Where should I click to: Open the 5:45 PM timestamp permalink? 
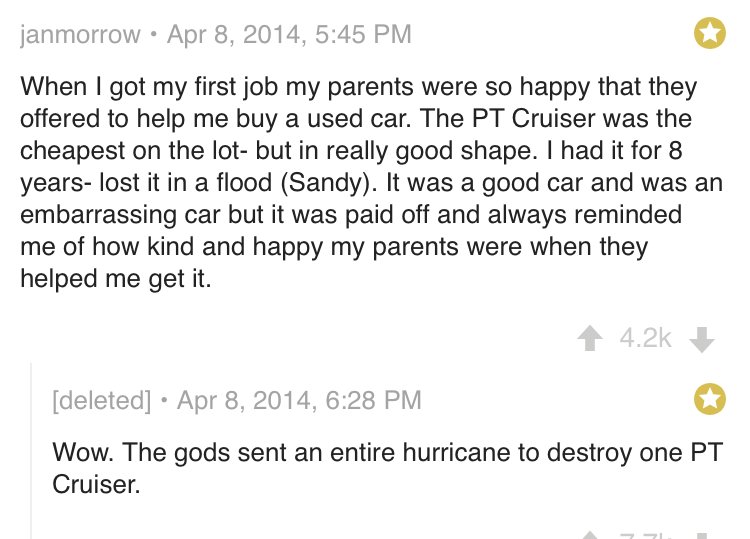[x=289, y=34]
